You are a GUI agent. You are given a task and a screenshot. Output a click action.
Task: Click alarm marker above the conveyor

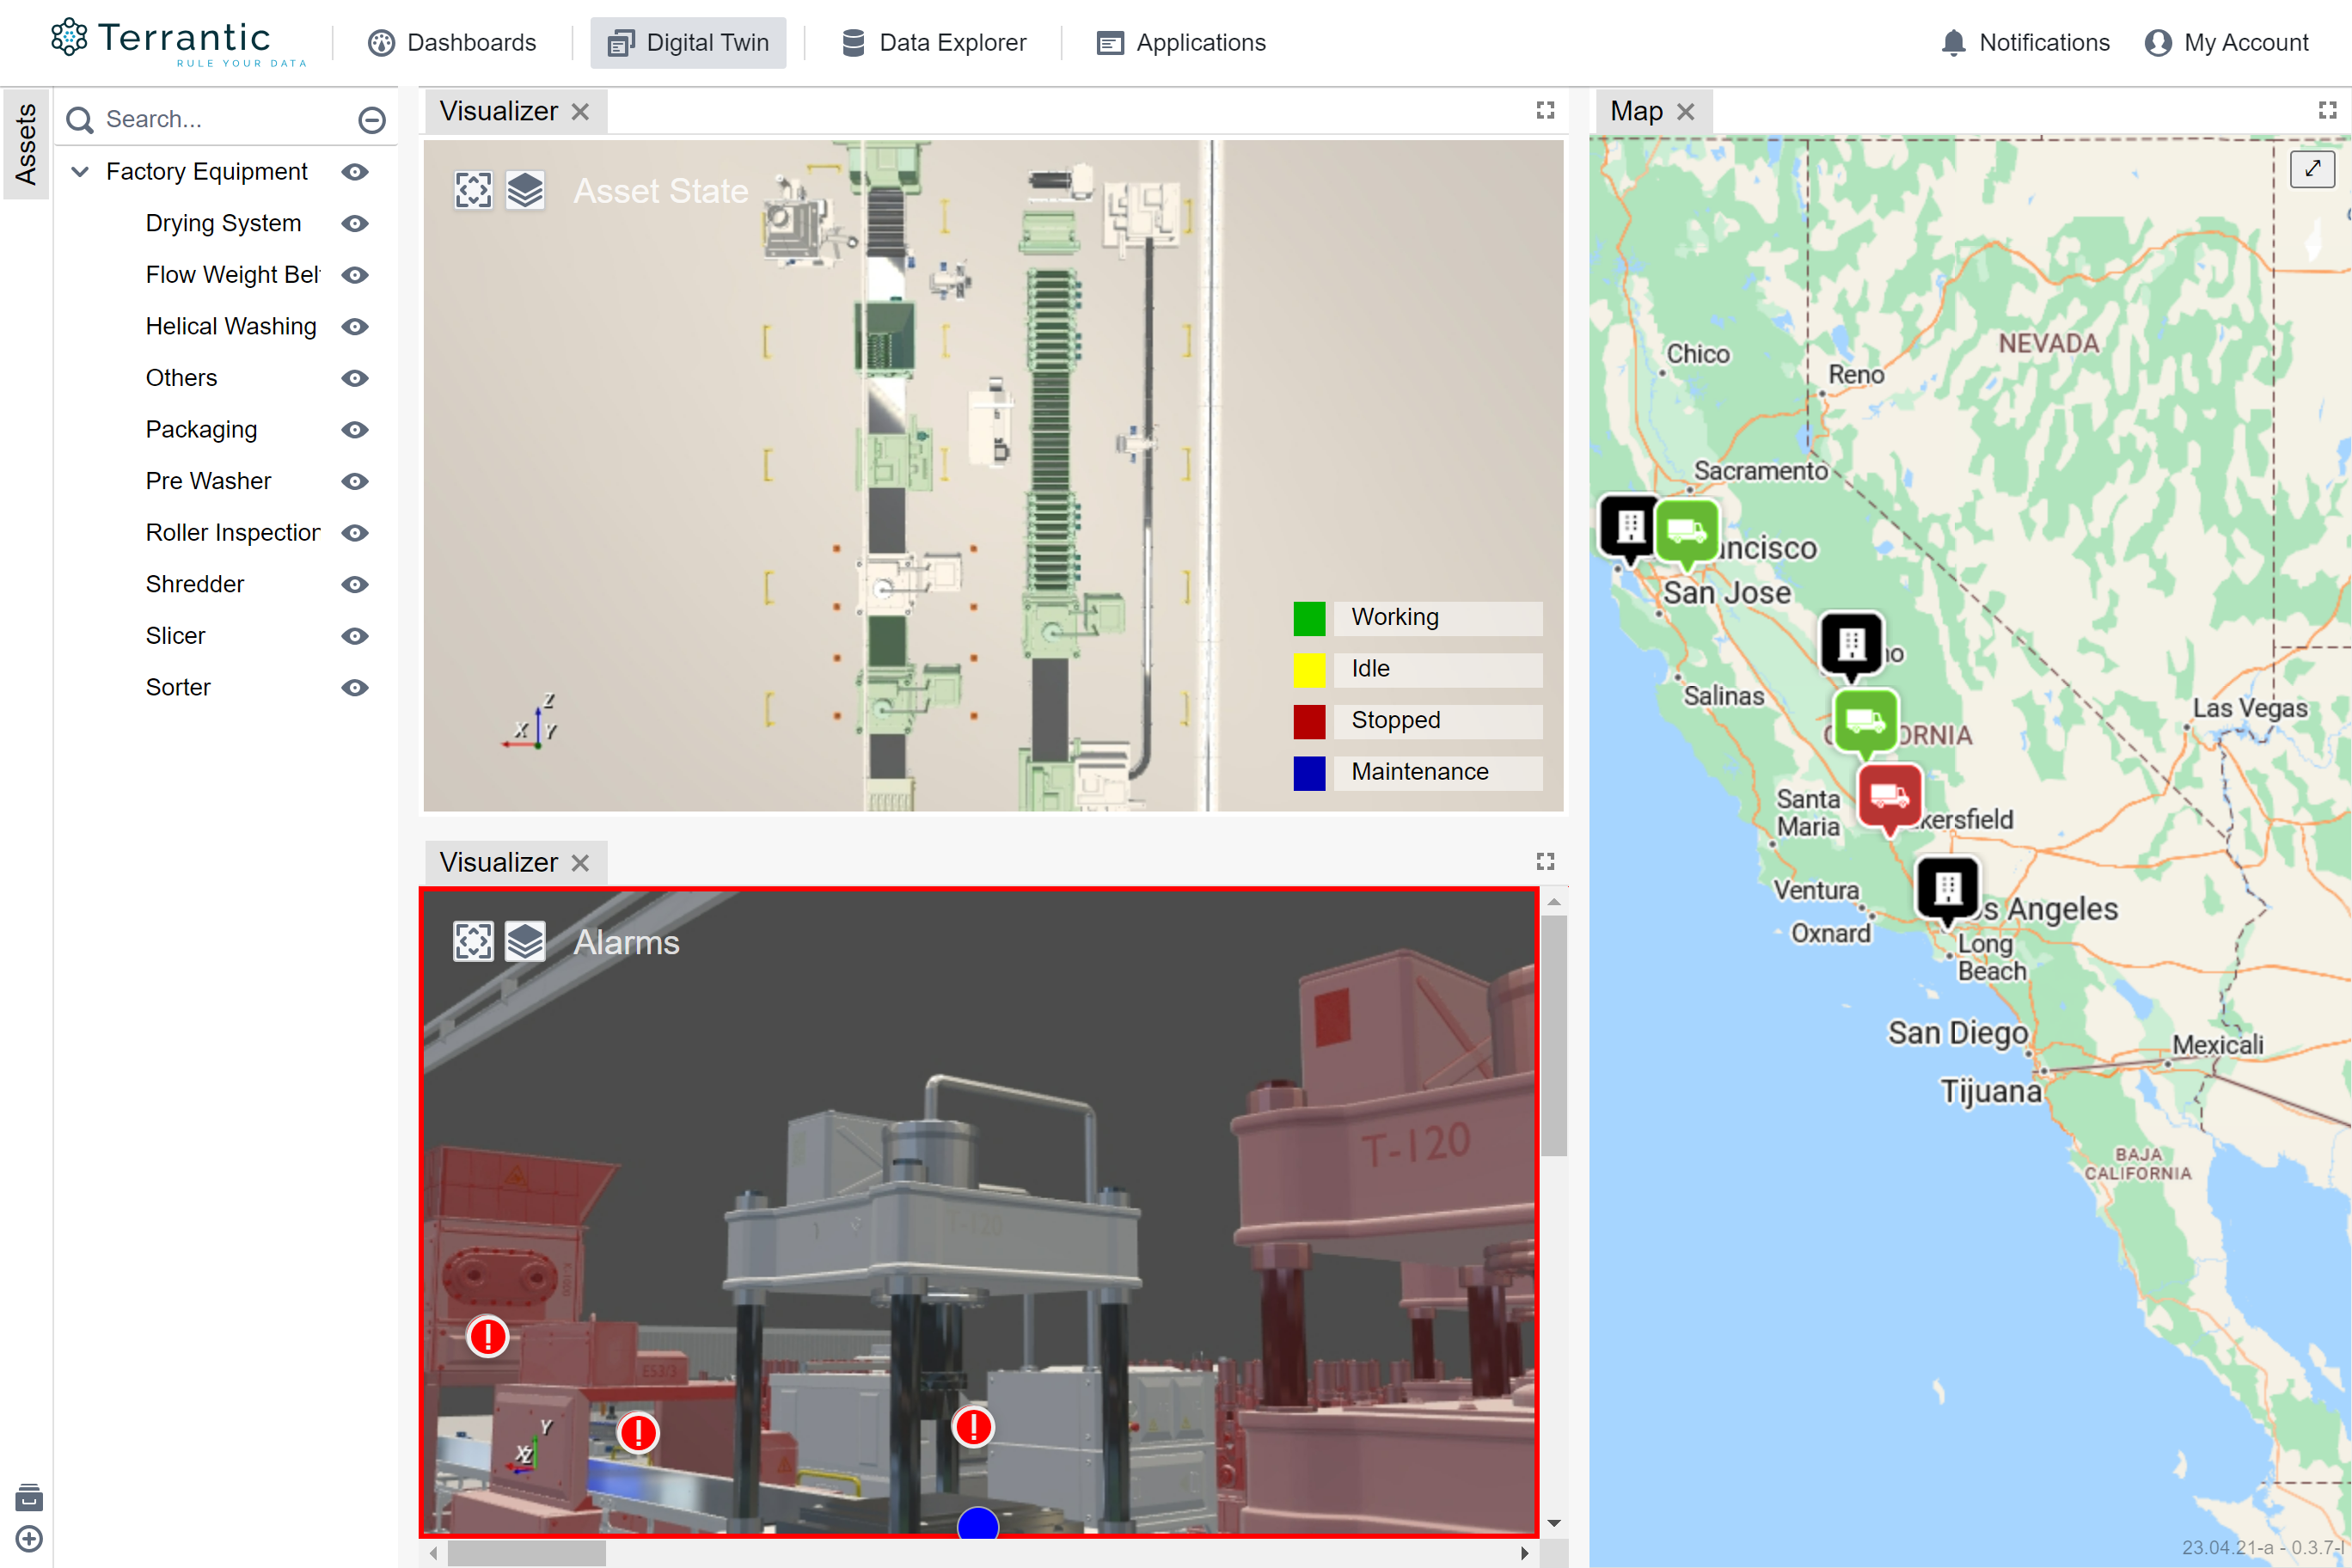[x=638, y=1432]
